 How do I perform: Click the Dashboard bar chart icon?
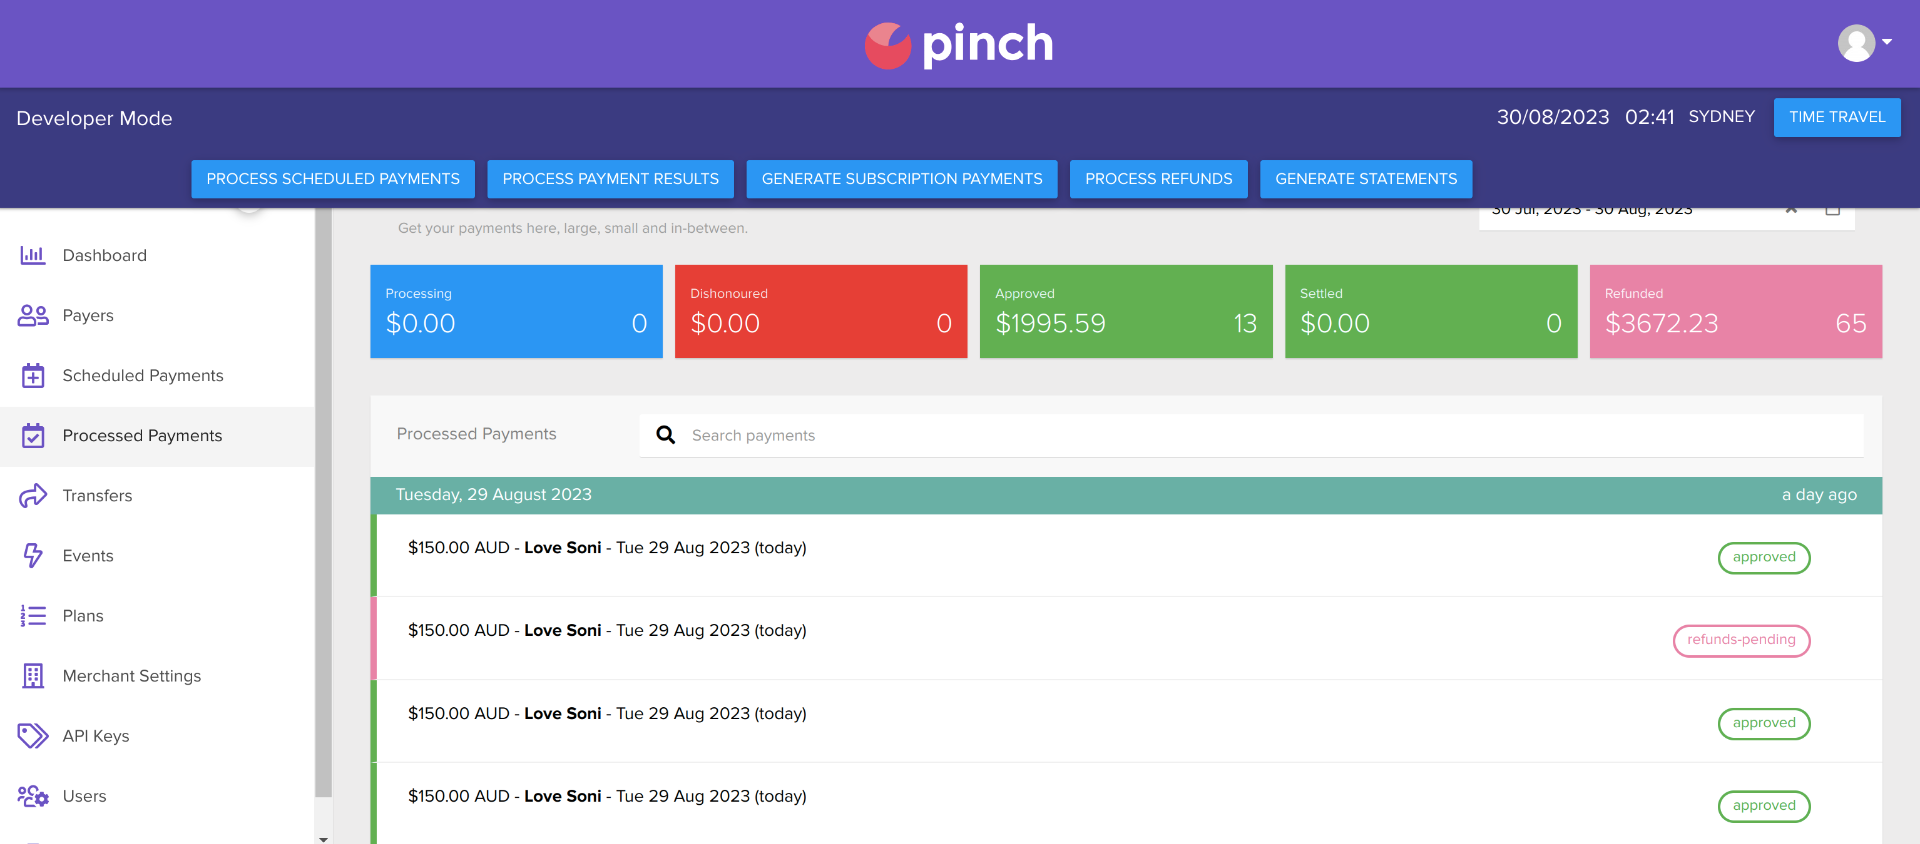click(33, 255)
